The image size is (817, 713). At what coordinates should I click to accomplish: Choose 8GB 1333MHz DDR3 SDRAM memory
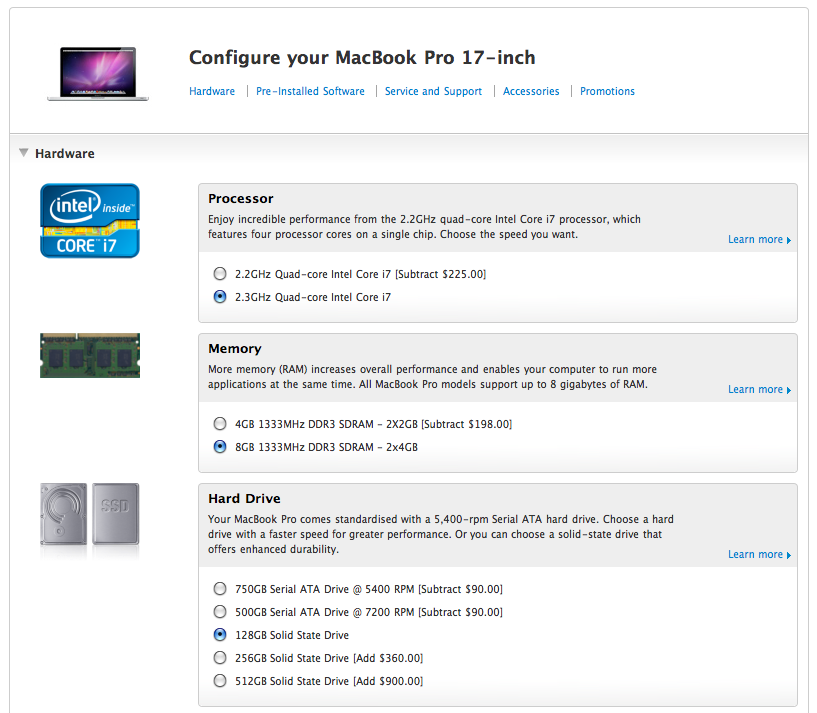(x=220, y=447)
